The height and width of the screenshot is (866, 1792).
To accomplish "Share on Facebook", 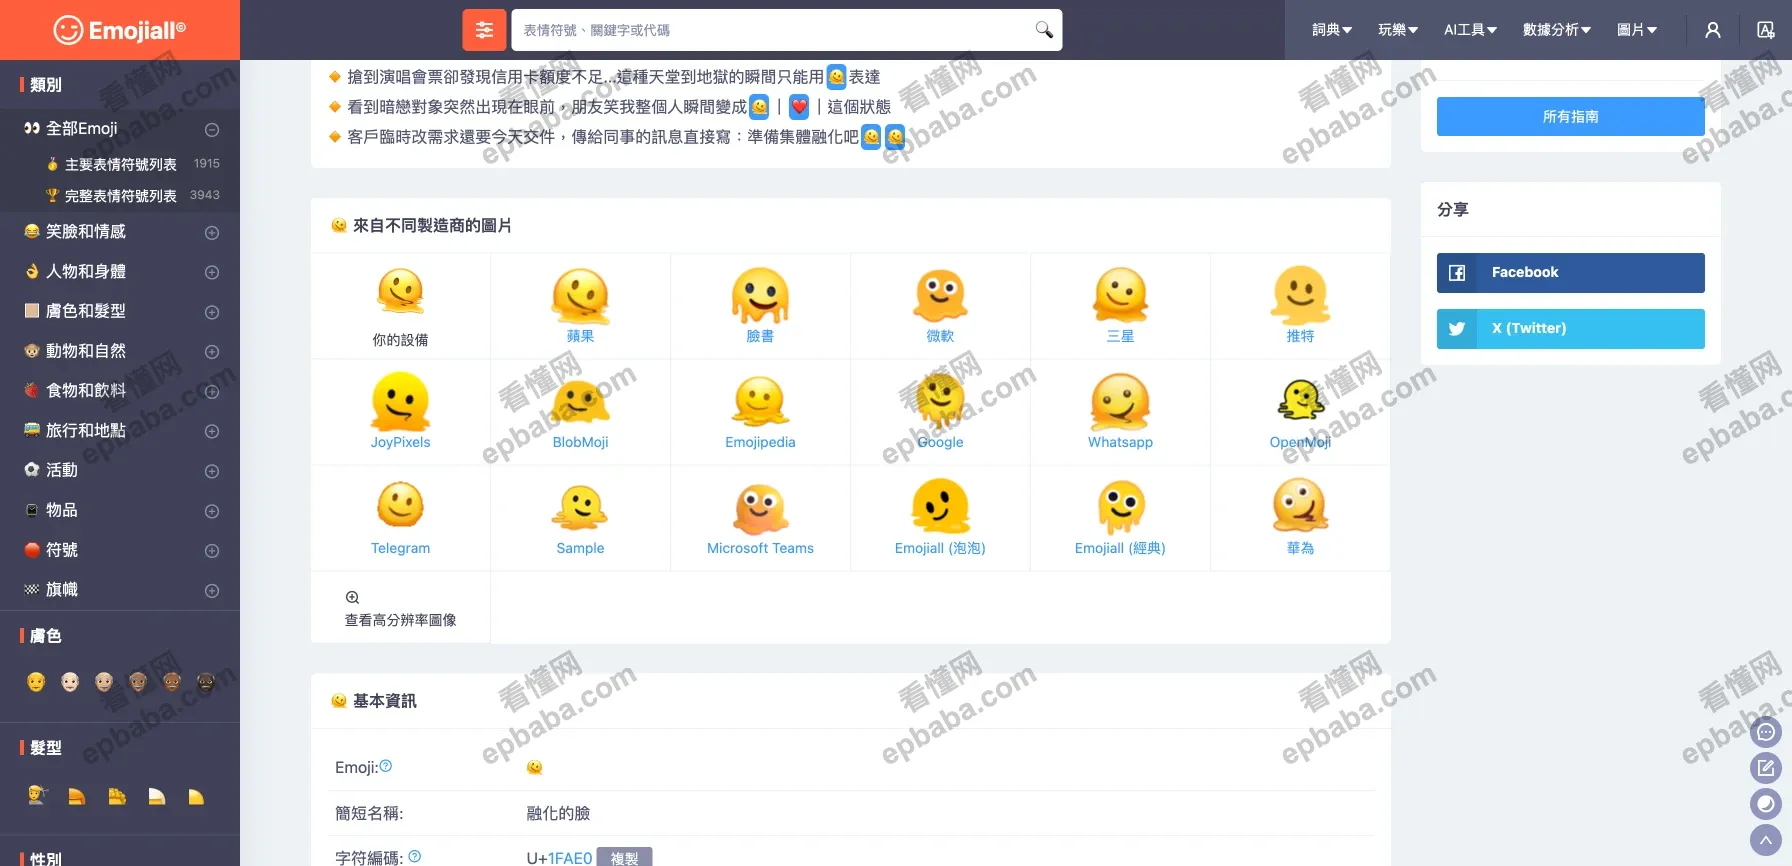I will 1571,272.
